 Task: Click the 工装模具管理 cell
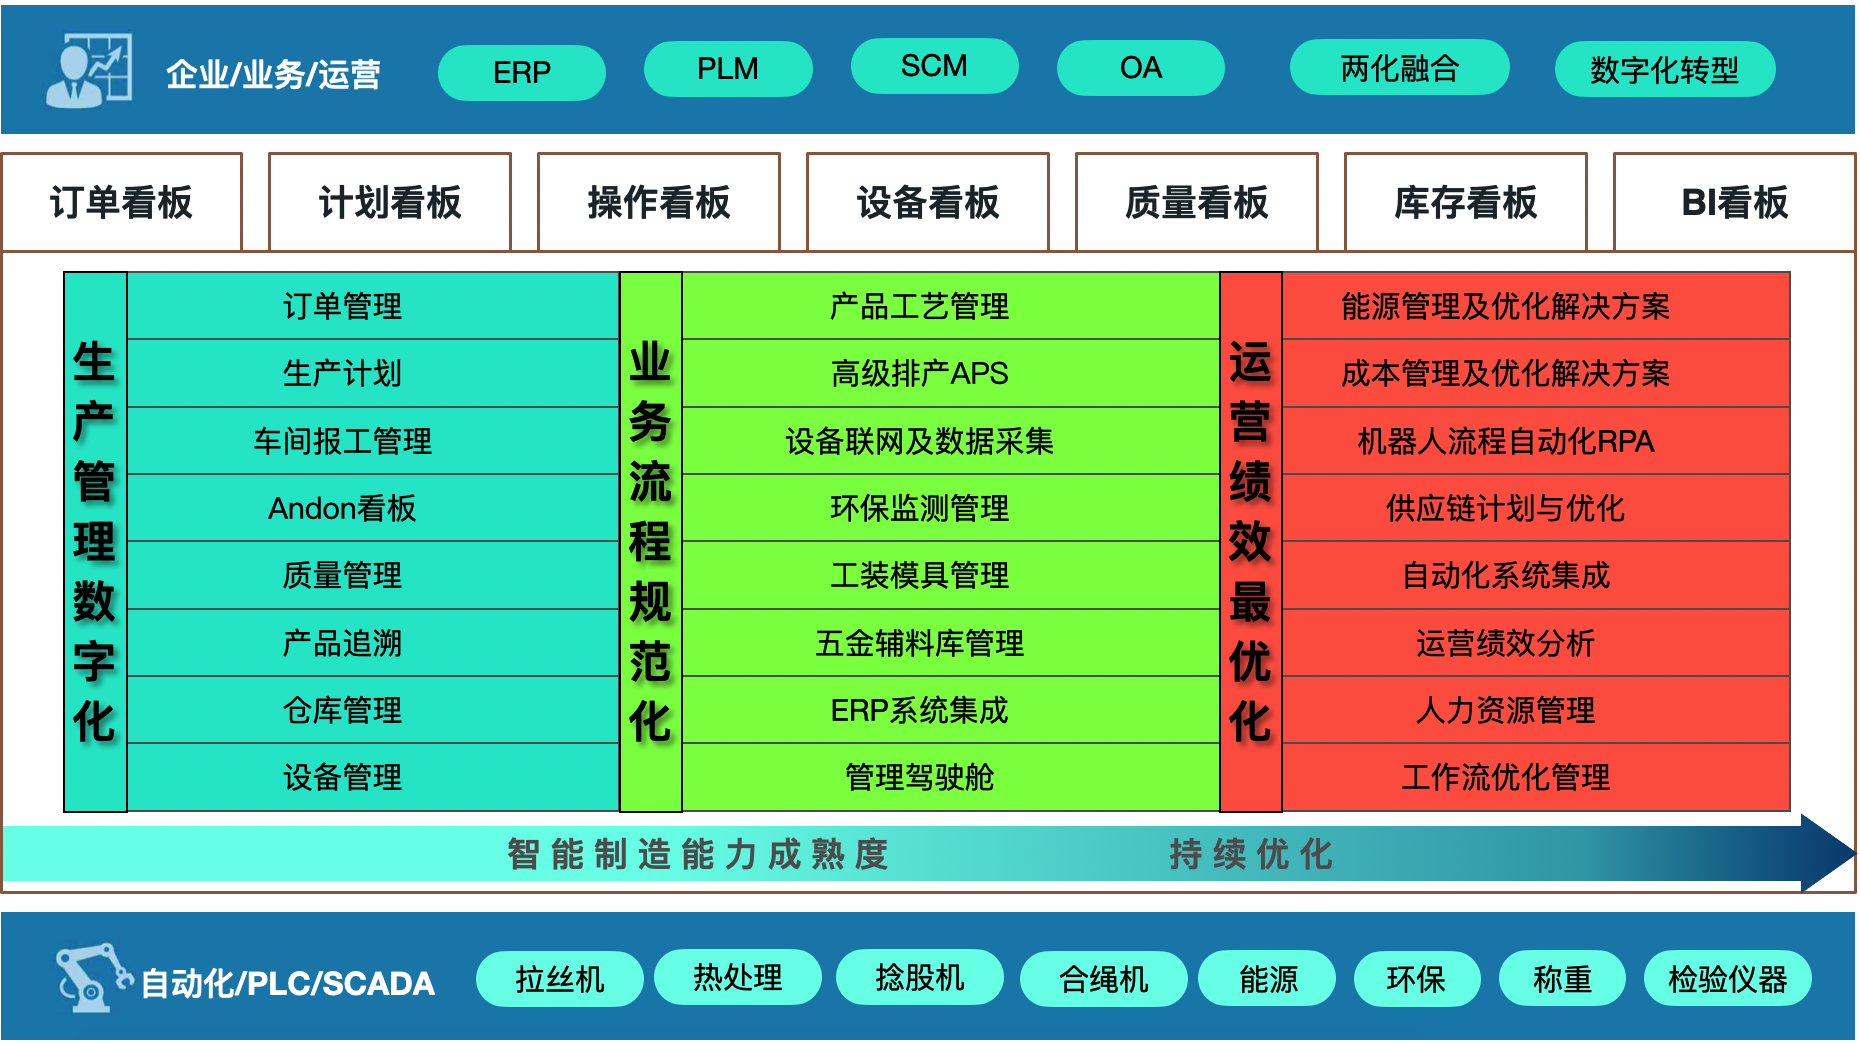[951, 575]
